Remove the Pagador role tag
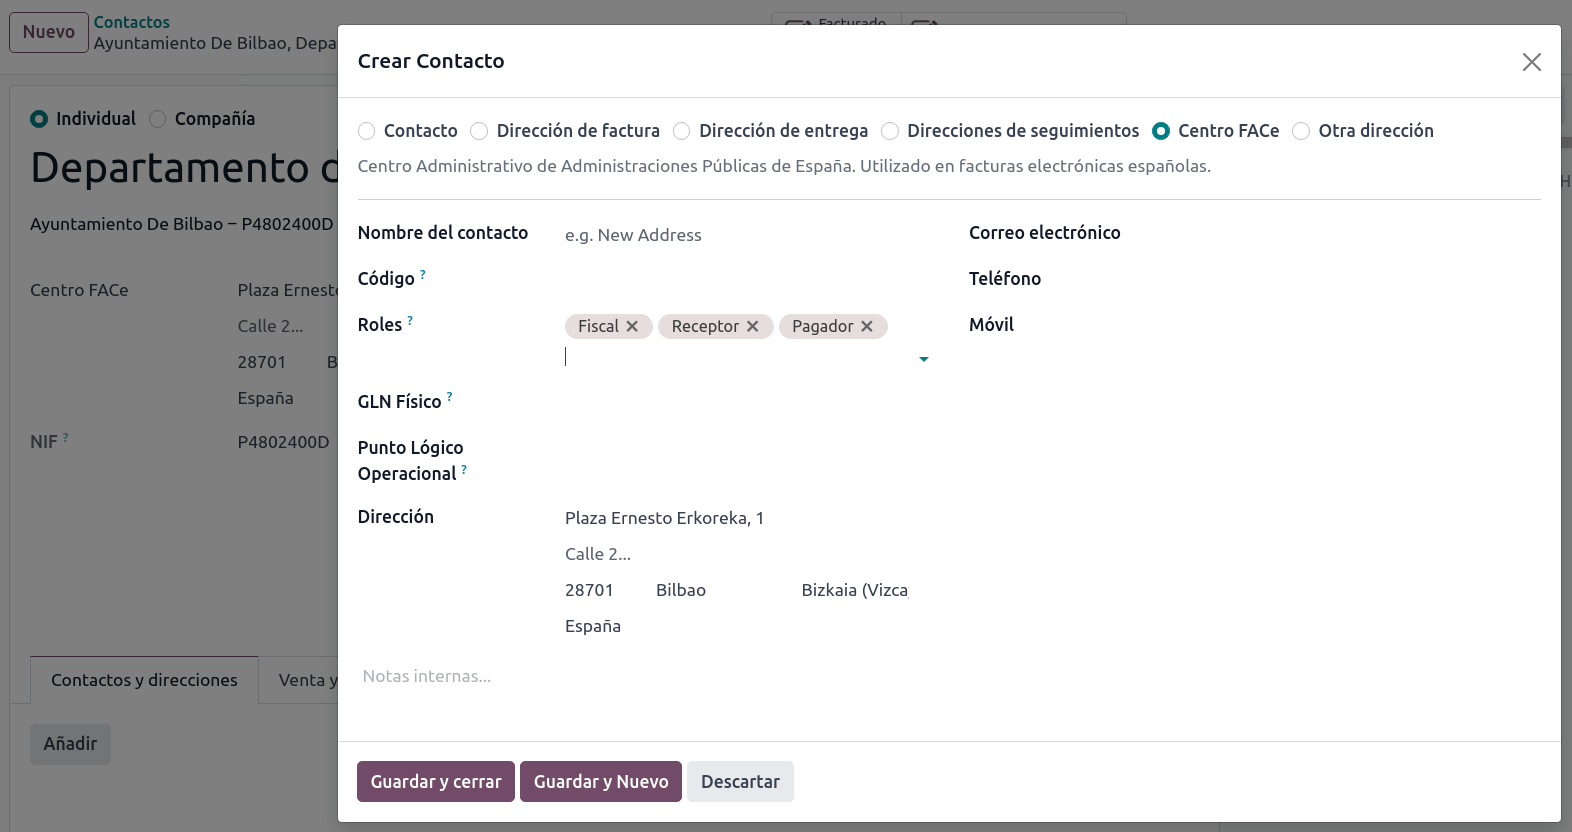This screenshot has width=1572, height=832. (867, 326)
